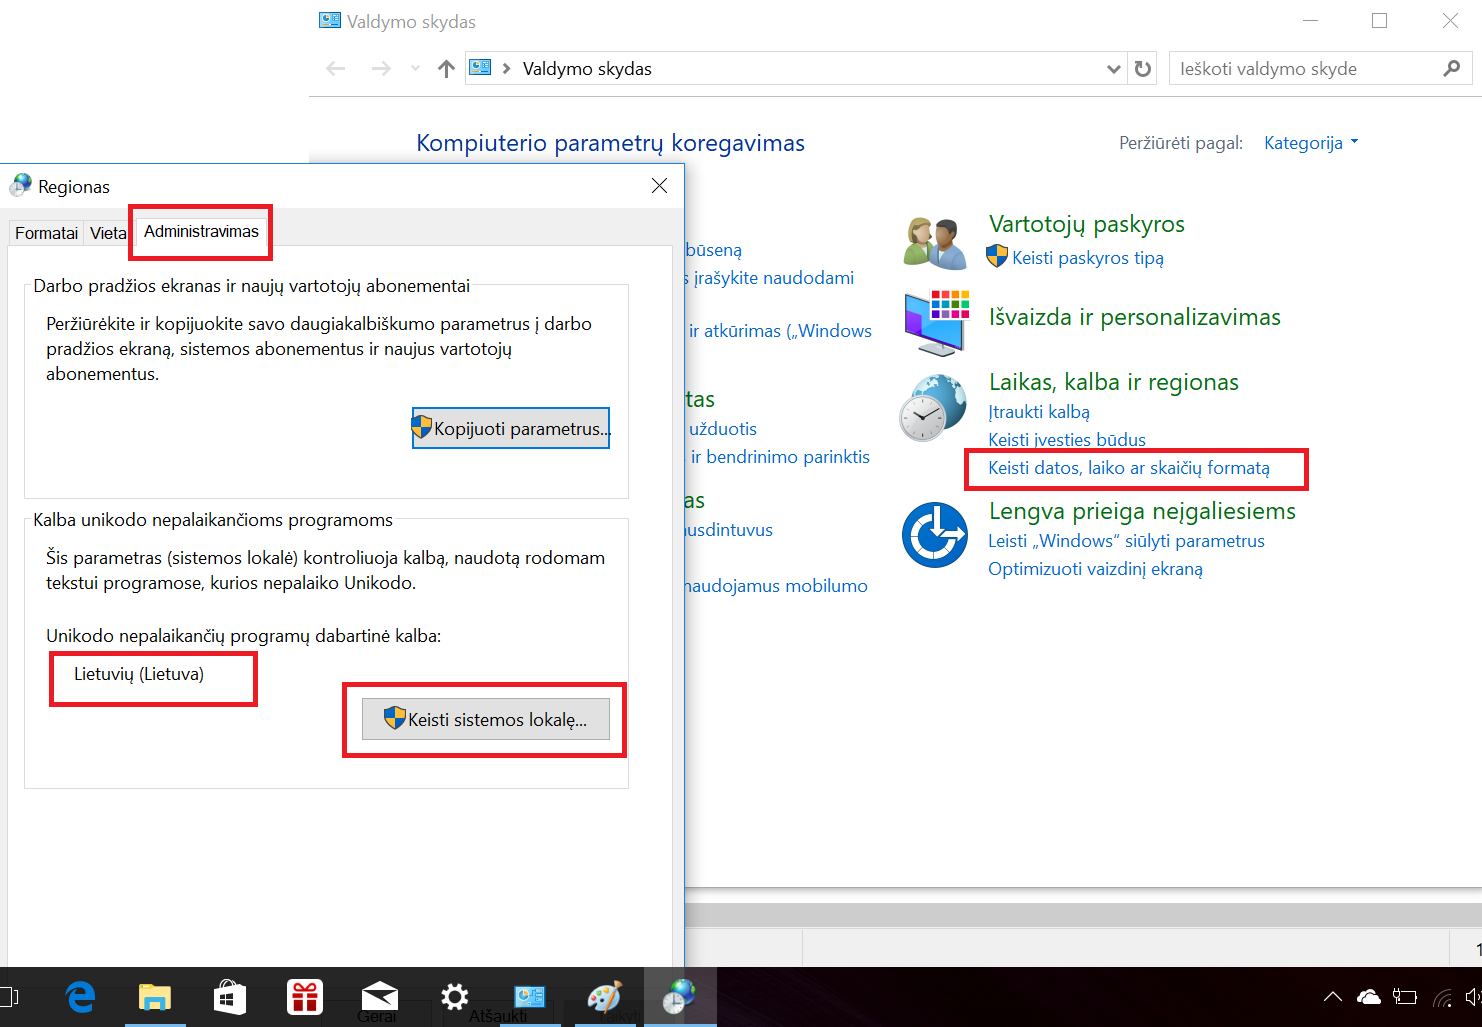This screenshot has height=1027, width=1482.
Task: Show hidden system tray icons
Action: 1332,997
